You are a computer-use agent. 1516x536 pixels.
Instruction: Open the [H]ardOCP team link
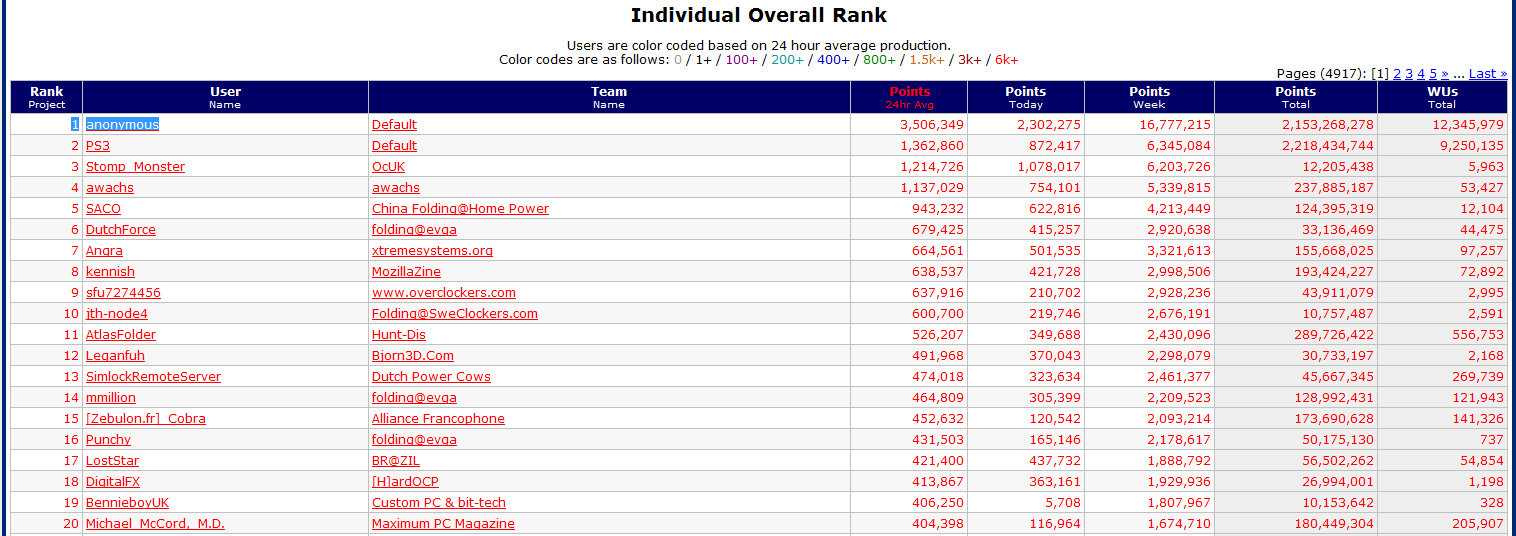pyautogui.click(x=405, y=482)
